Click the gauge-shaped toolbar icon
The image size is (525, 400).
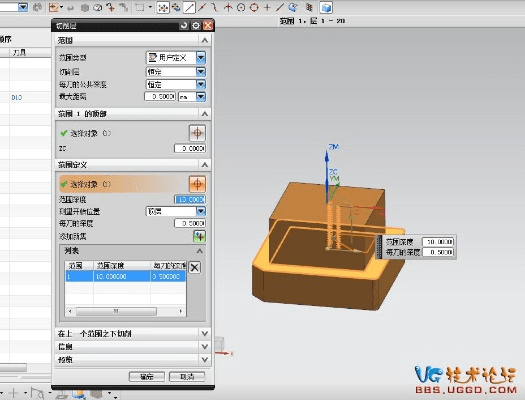[98, 8]
